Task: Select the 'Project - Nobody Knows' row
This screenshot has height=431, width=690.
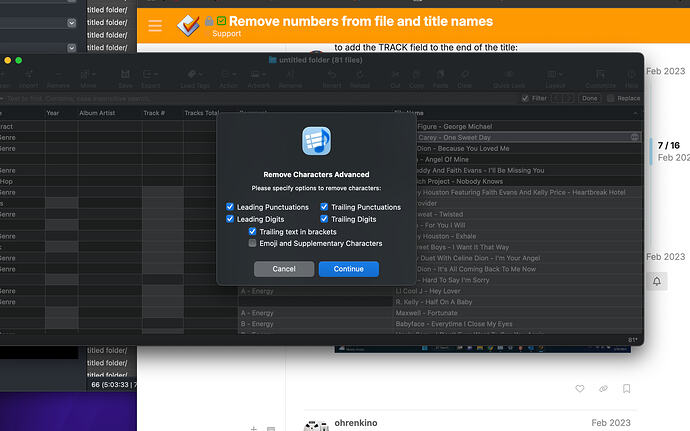Action: [529, 181]
